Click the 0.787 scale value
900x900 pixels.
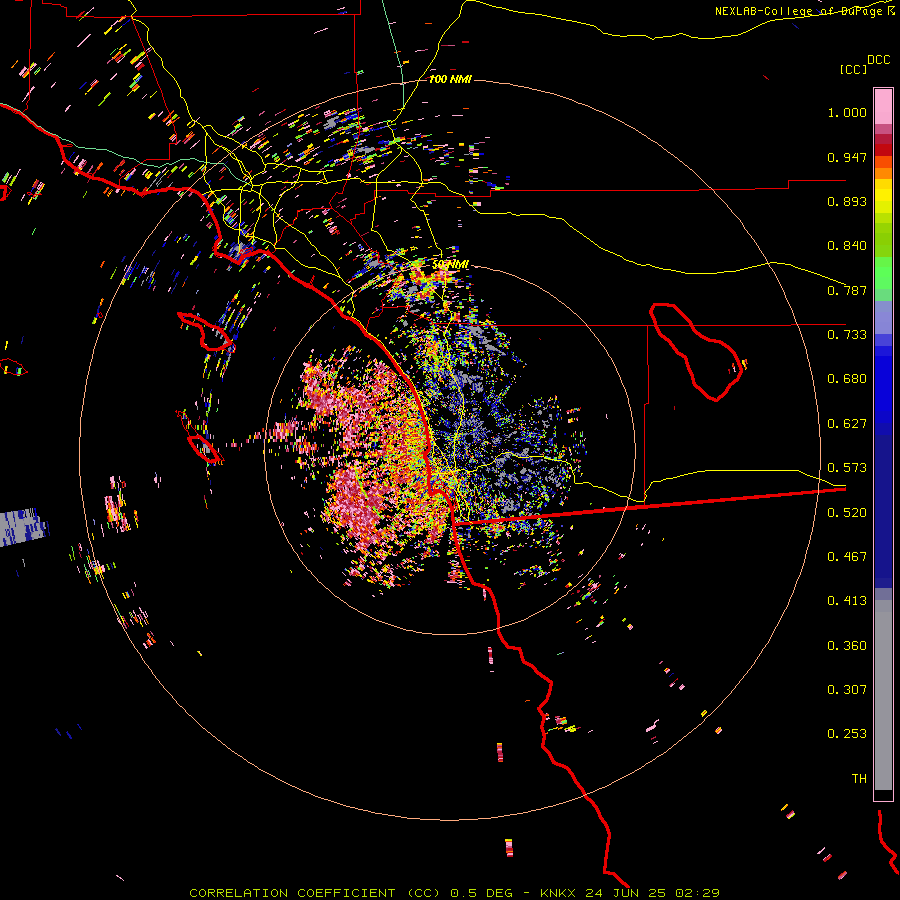(847, 290)
